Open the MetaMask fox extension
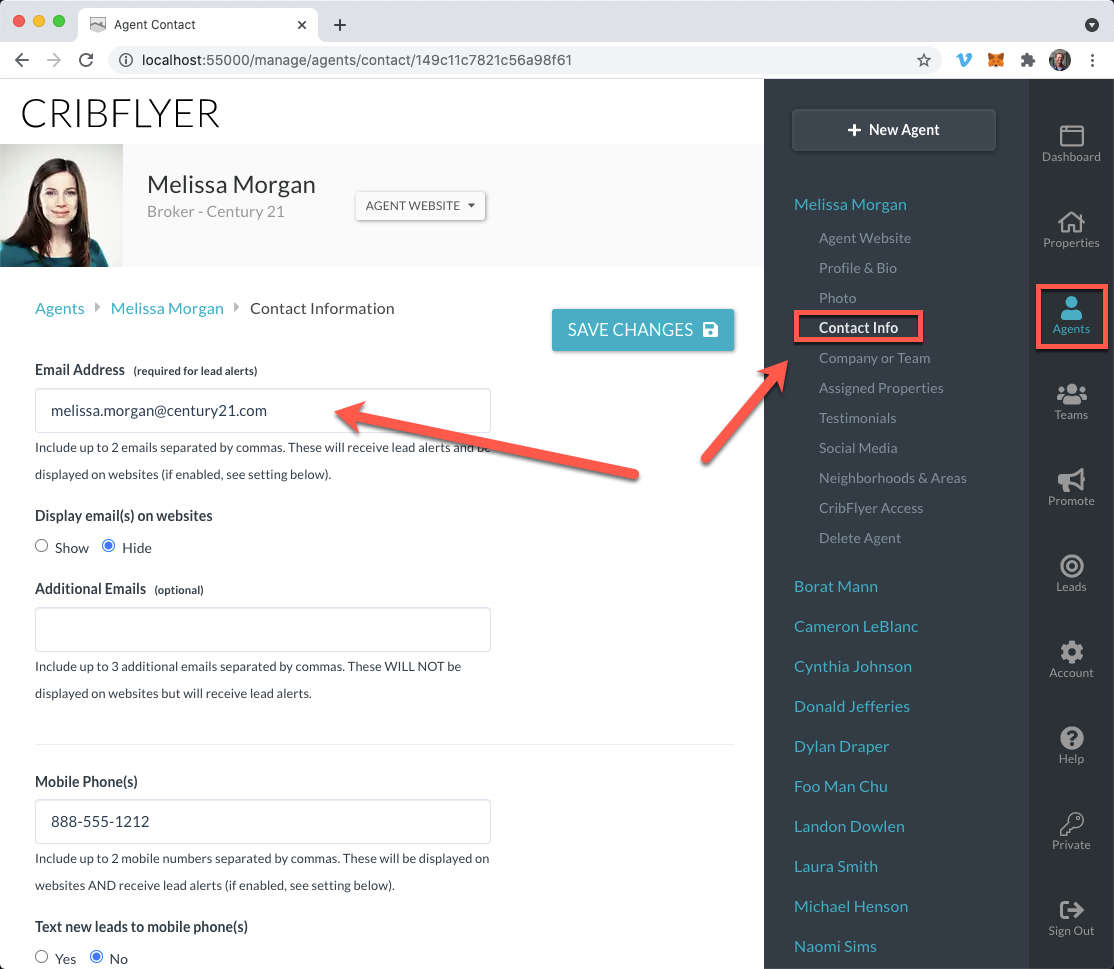Image resolution: width=1114 pixels, height=969 pixels. coord(995,60)
